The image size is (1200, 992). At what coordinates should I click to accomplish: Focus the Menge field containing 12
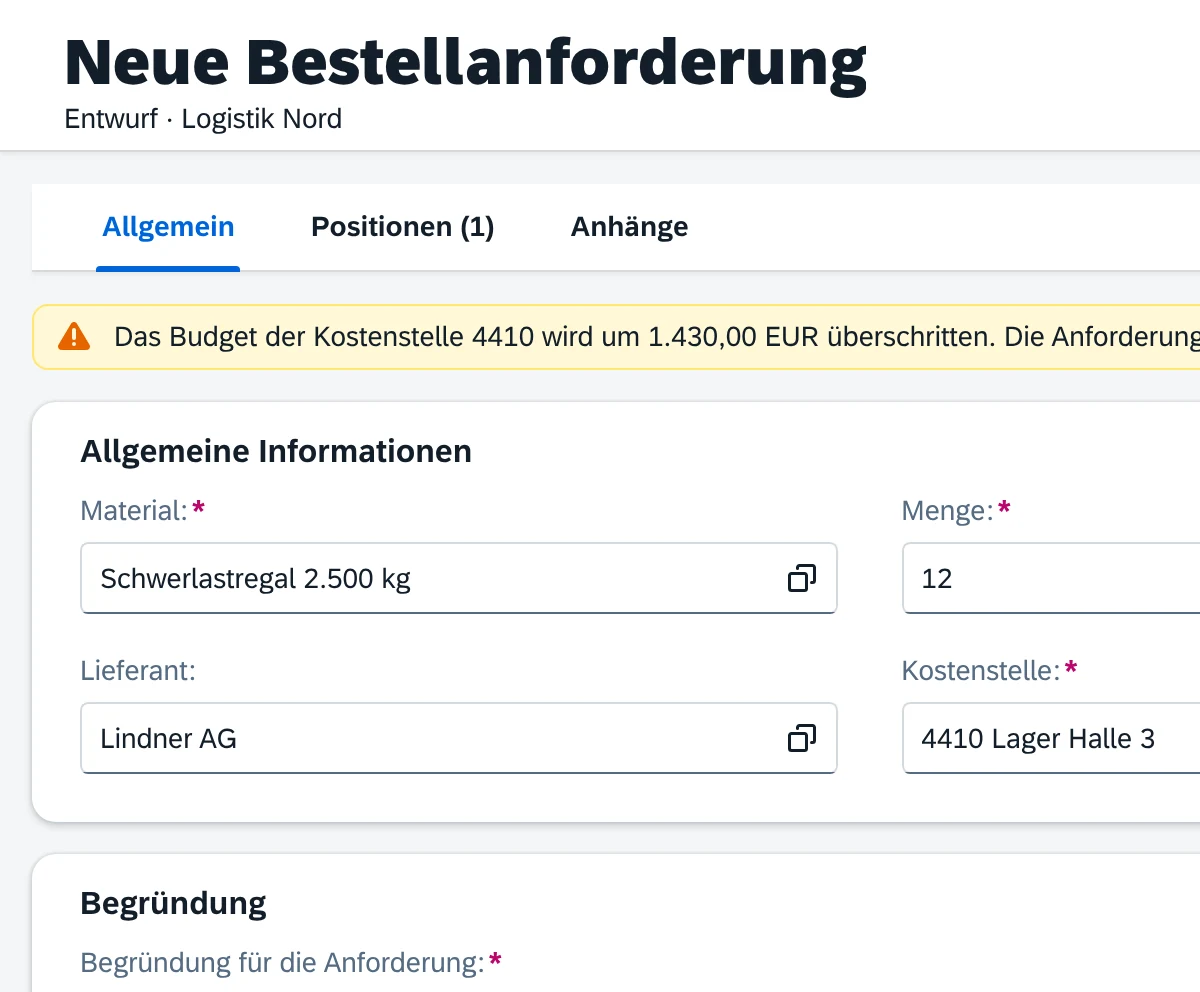point(1051,578)
